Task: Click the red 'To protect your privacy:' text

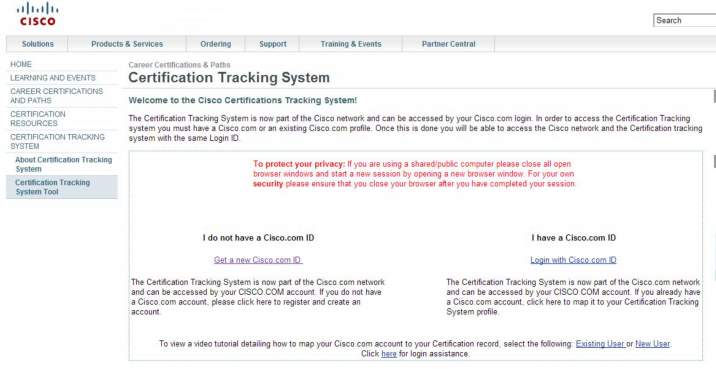Action: (299, 164)
